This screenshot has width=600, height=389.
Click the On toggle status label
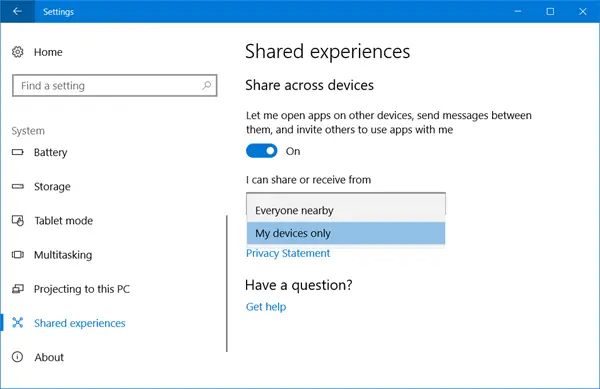coord(293,151)
